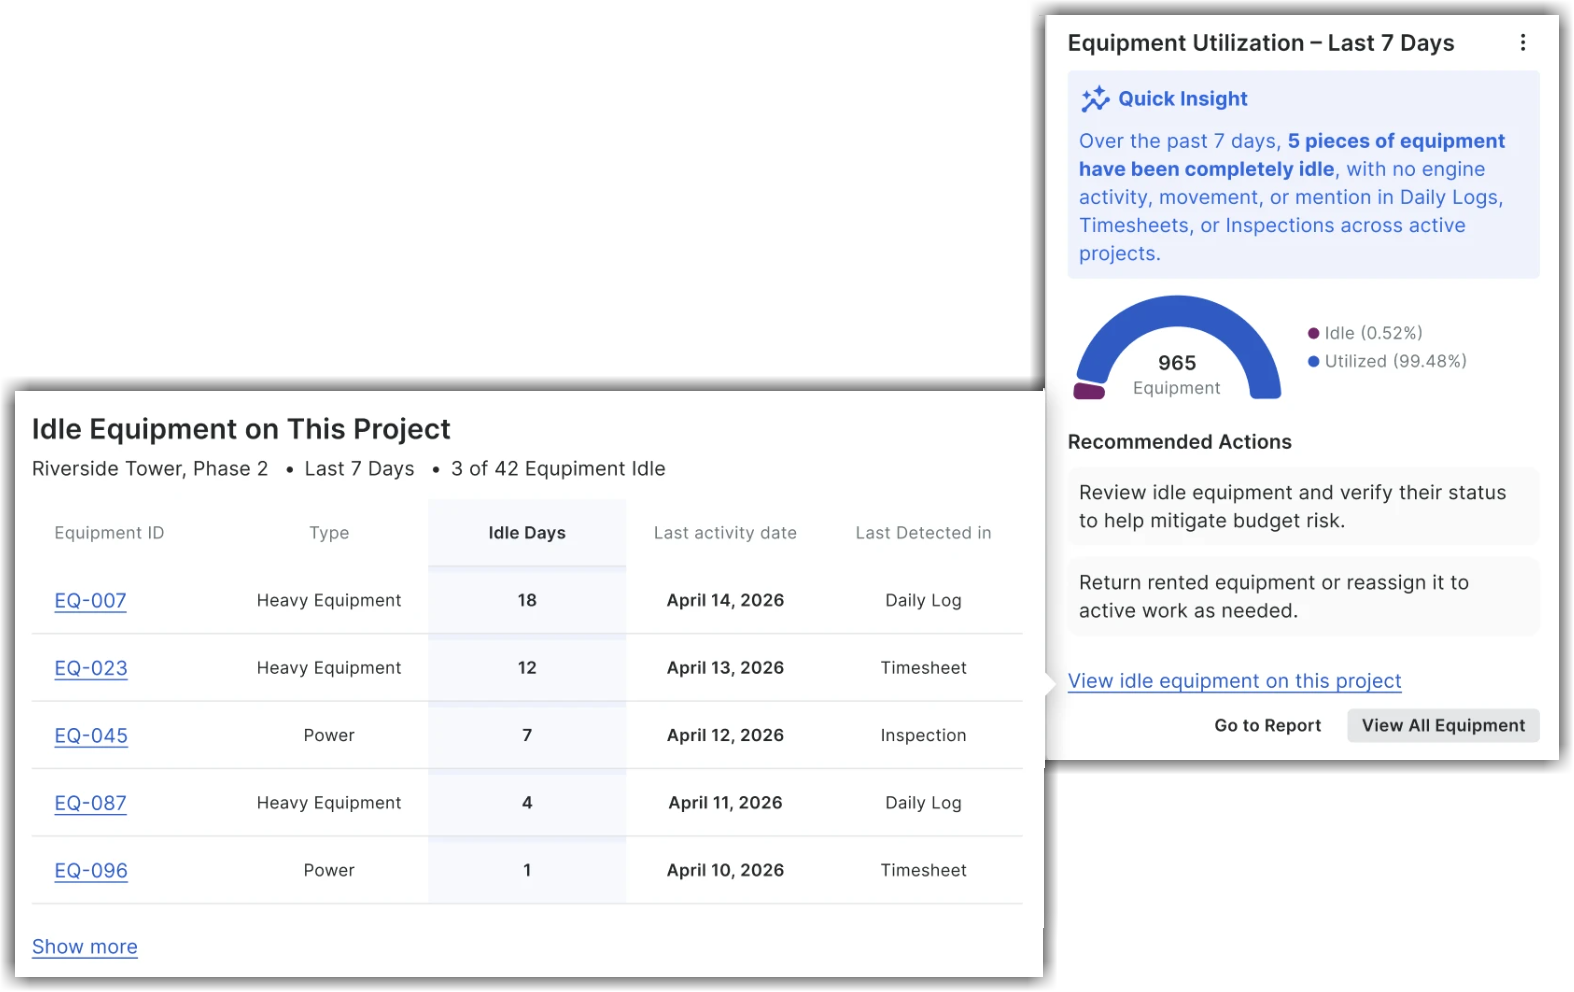1574x992 pixels.
Task: Click the Inspection cell in EQ-045 row
Action: [923, 735]
